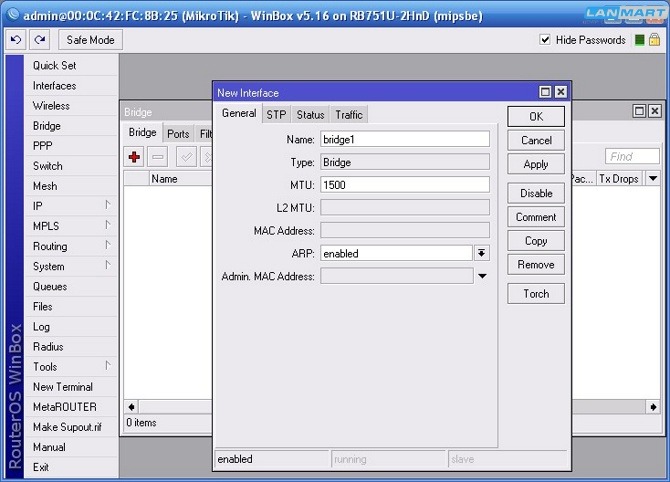
Task: Toggle Safe Mode
Action: [90, 40]
